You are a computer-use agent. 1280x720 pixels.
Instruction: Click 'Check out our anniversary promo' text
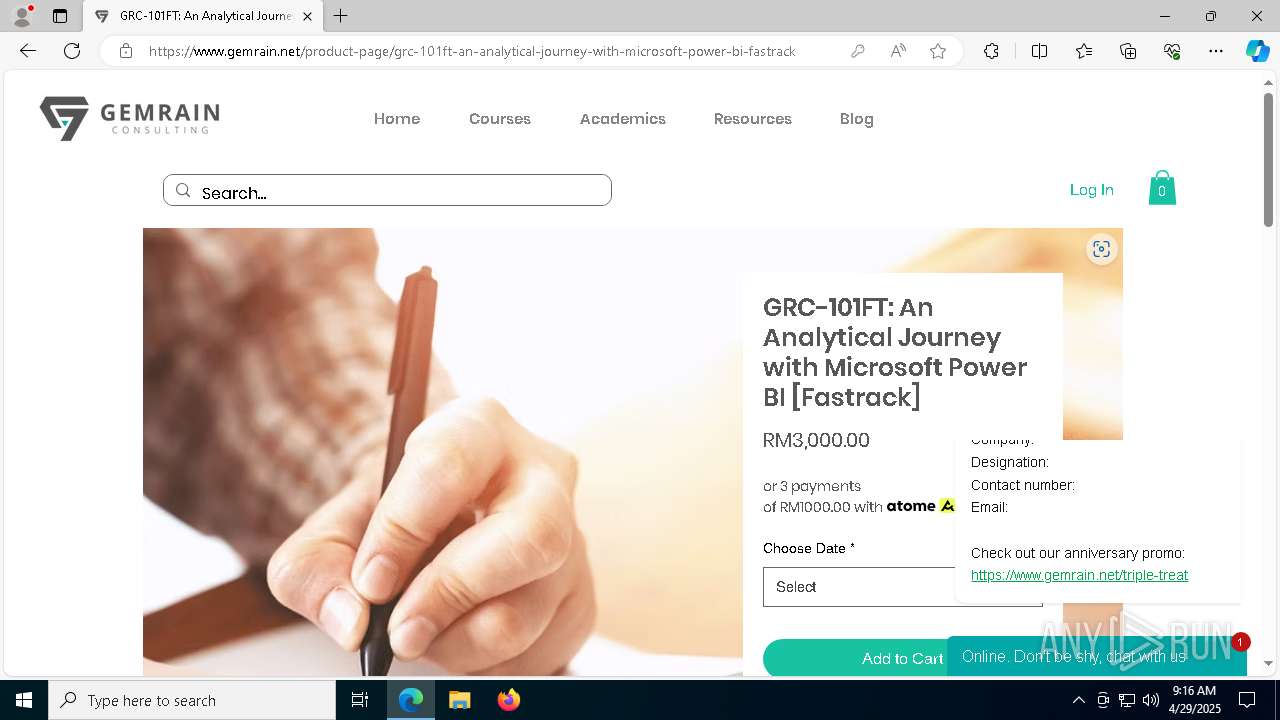click(1078, 553)
